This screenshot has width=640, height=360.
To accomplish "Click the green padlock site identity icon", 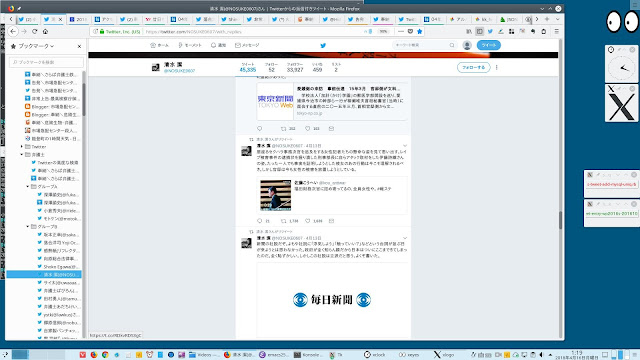I will pyautogui.click(x=102, y=31).
